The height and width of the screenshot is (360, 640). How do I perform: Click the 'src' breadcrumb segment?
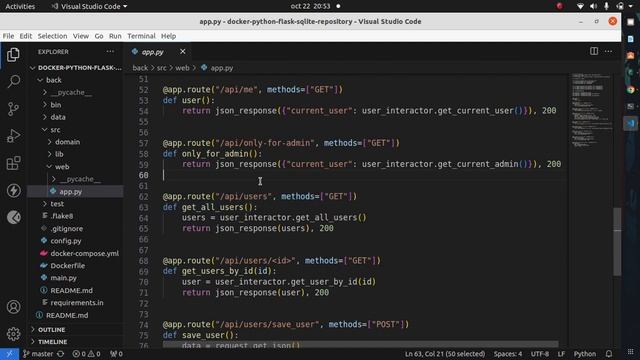point(162,68)
